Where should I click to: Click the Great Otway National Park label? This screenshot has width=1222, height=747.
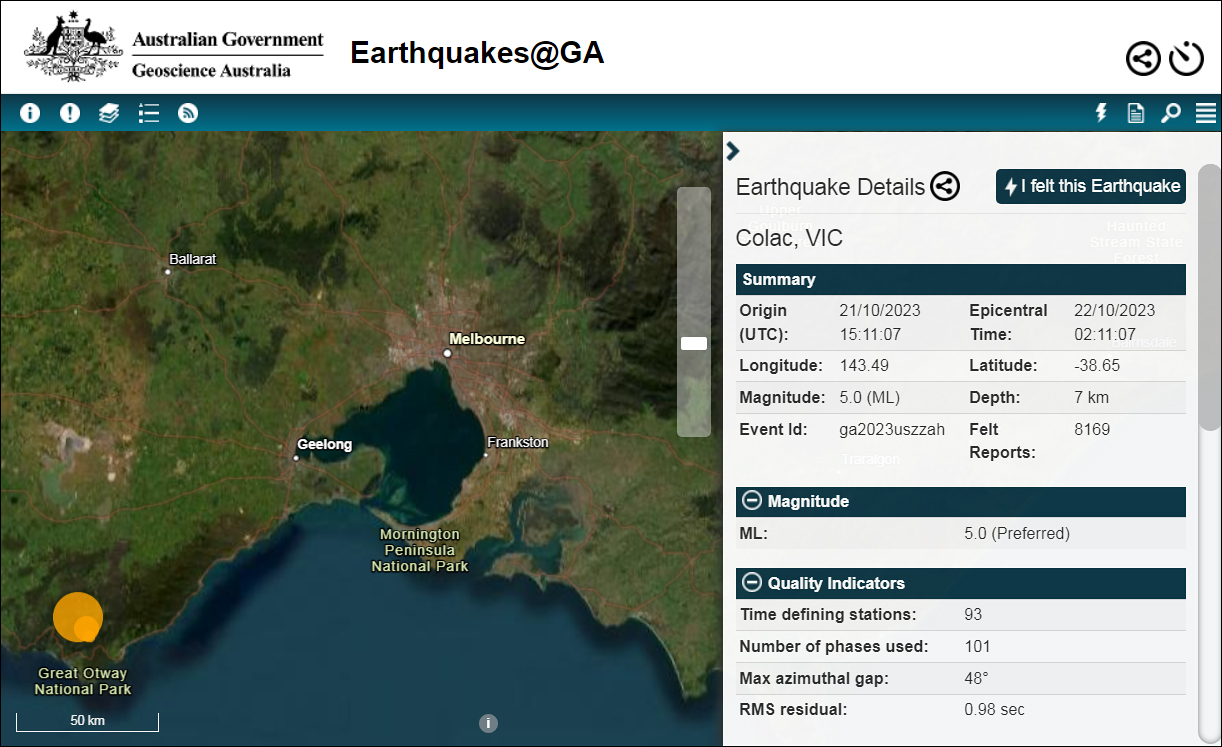pyautogui.click(x=83, y=681)
